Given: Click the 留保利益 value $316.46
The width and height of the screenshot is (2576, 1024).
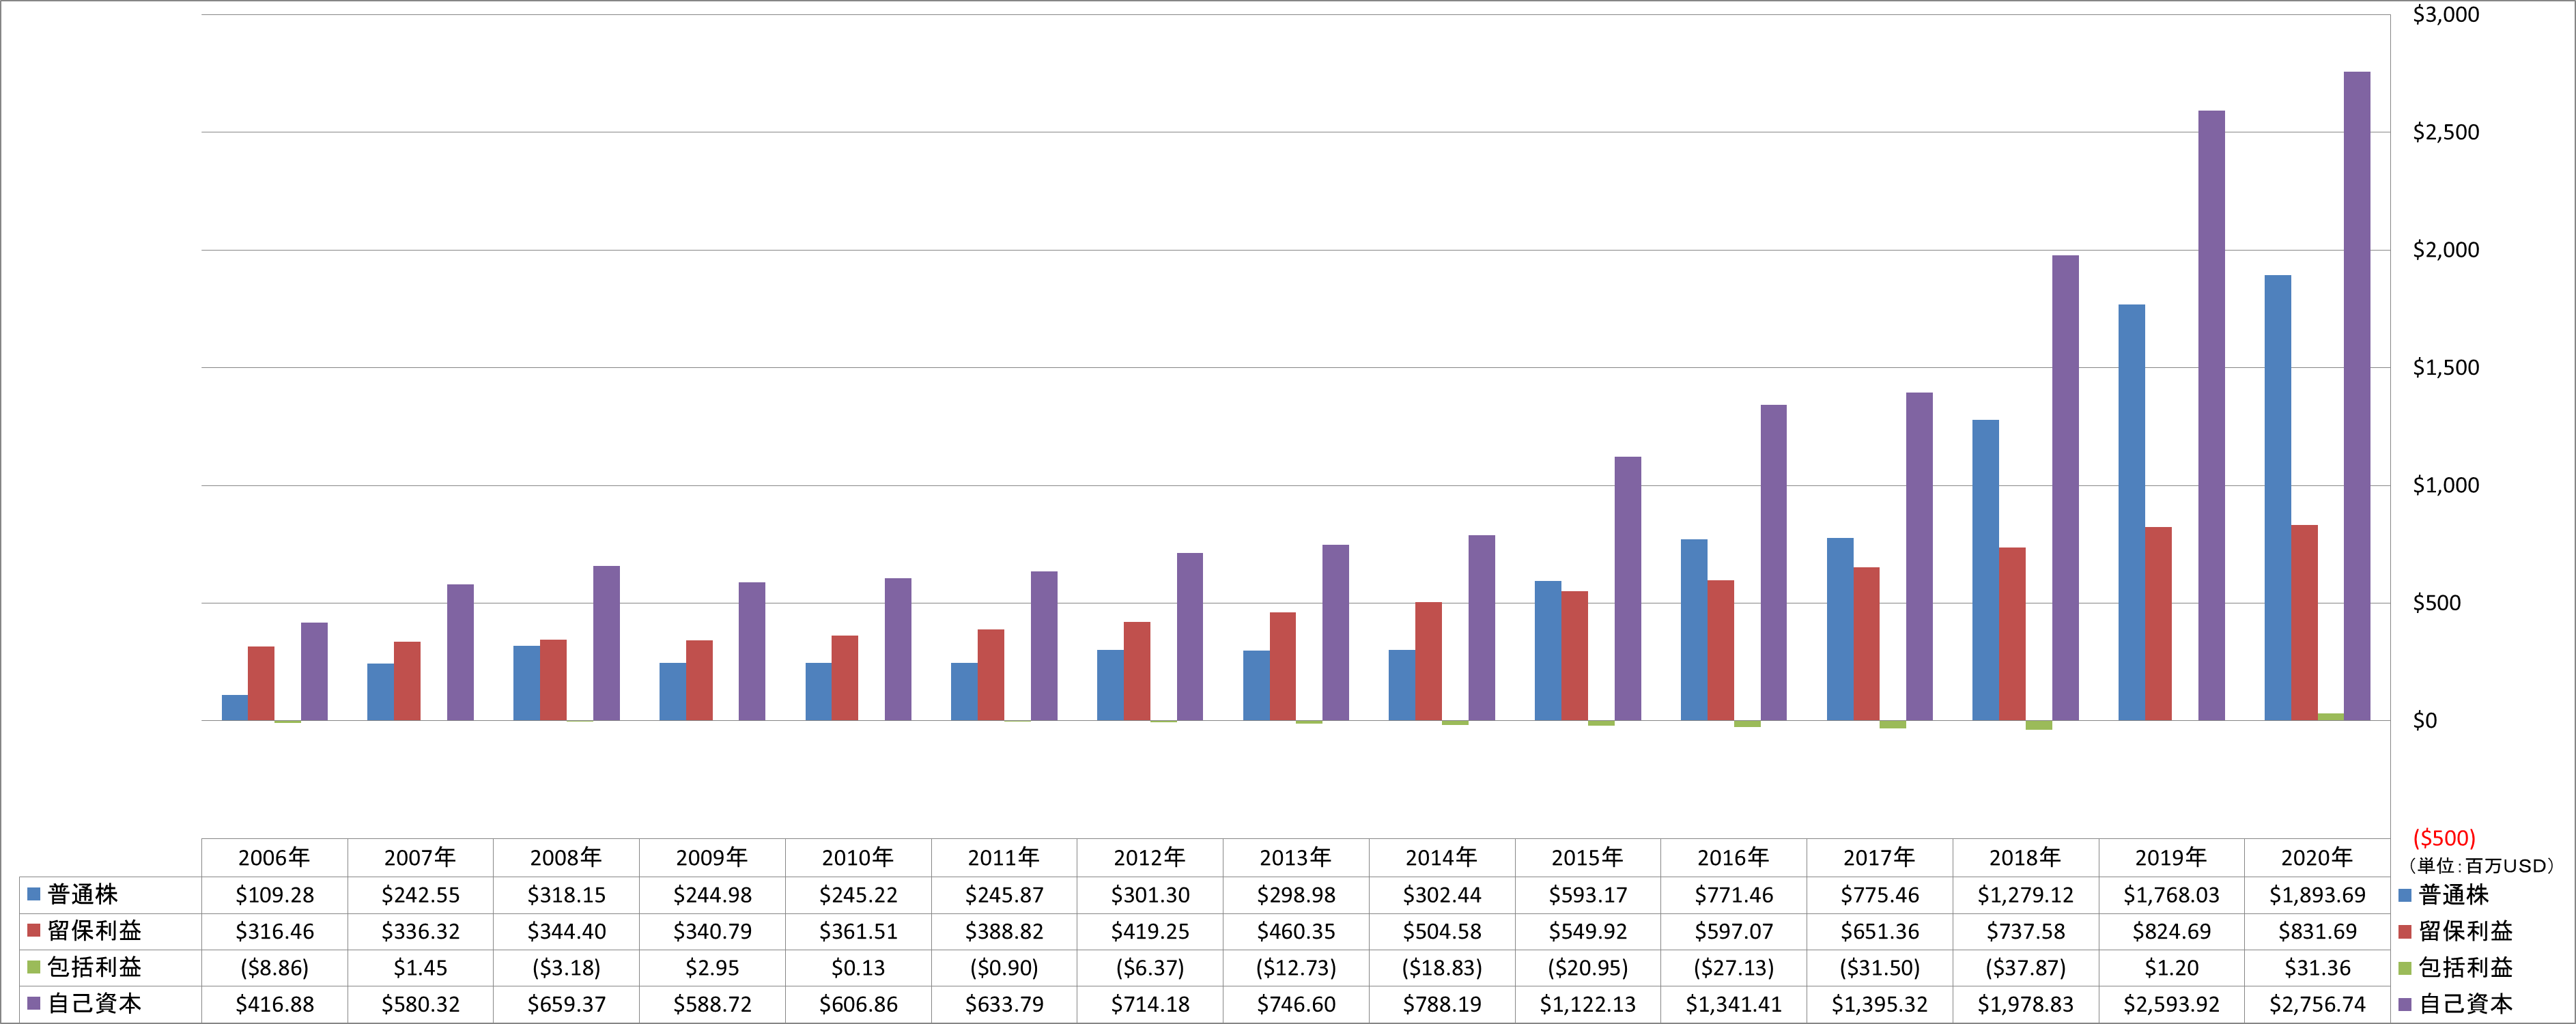Looking at the screenshot, I should click(x=274, y=931).
